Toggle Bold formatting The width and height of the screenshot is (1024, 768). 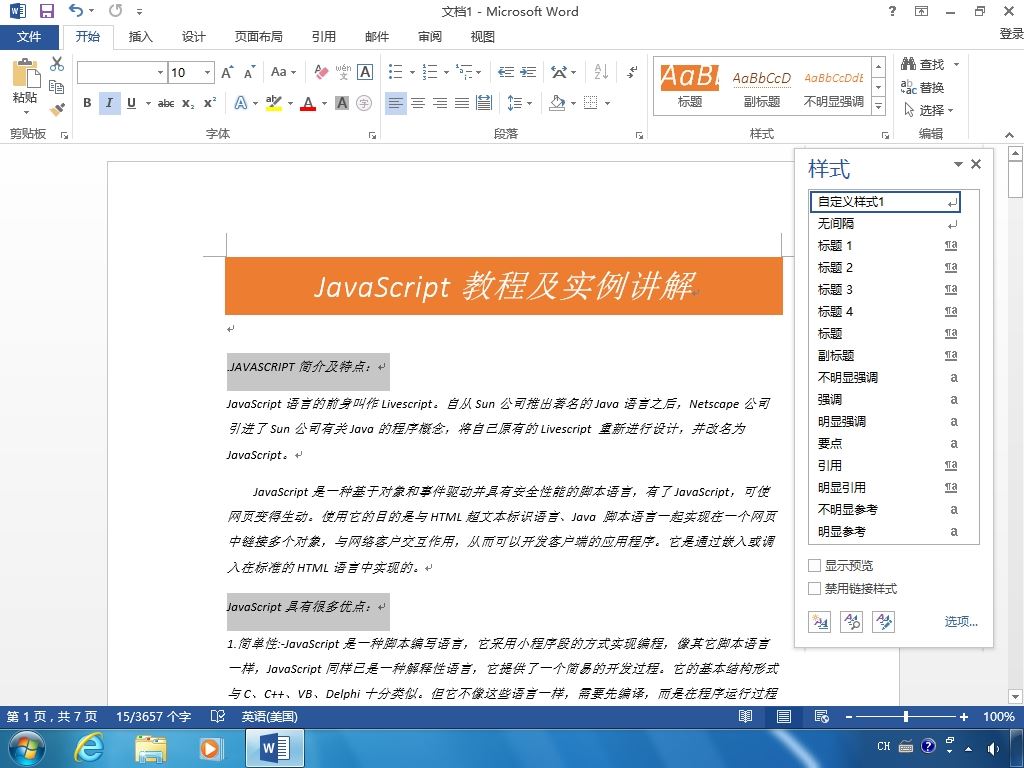click(x=87, y=103)
